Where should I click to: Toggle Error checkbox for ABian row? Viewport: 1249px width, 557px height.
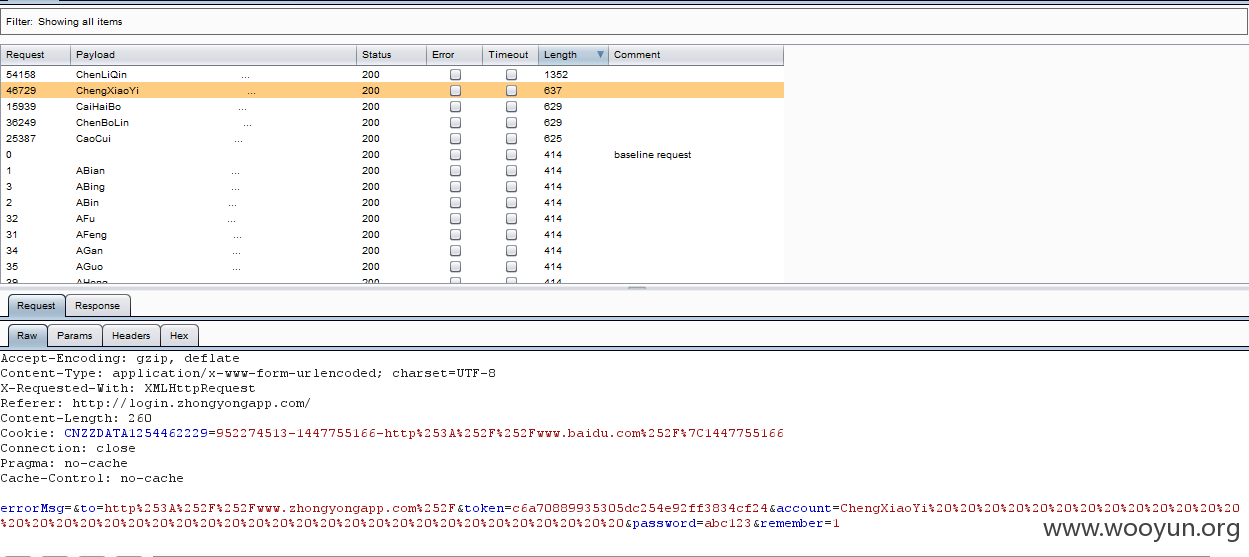[x=455, y=171]
